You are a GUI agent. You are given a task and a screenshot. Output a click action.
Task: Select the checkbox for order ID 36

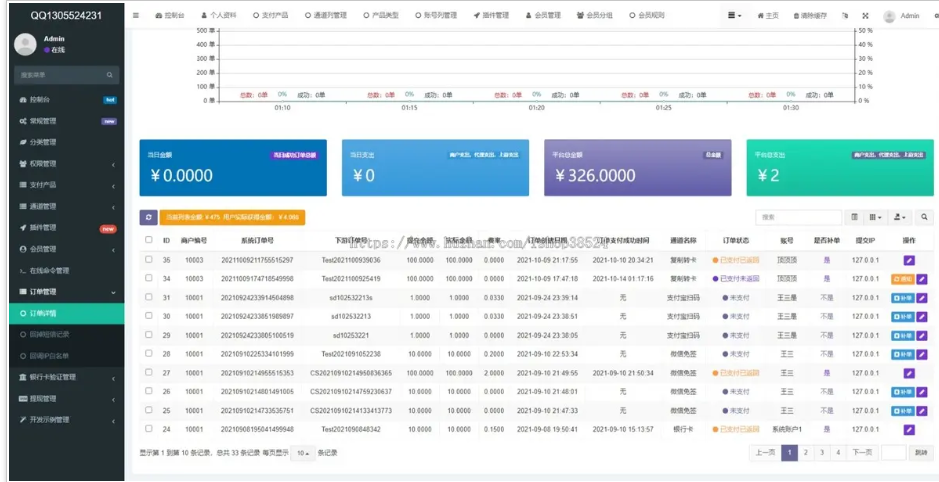[x=149, y=260]
